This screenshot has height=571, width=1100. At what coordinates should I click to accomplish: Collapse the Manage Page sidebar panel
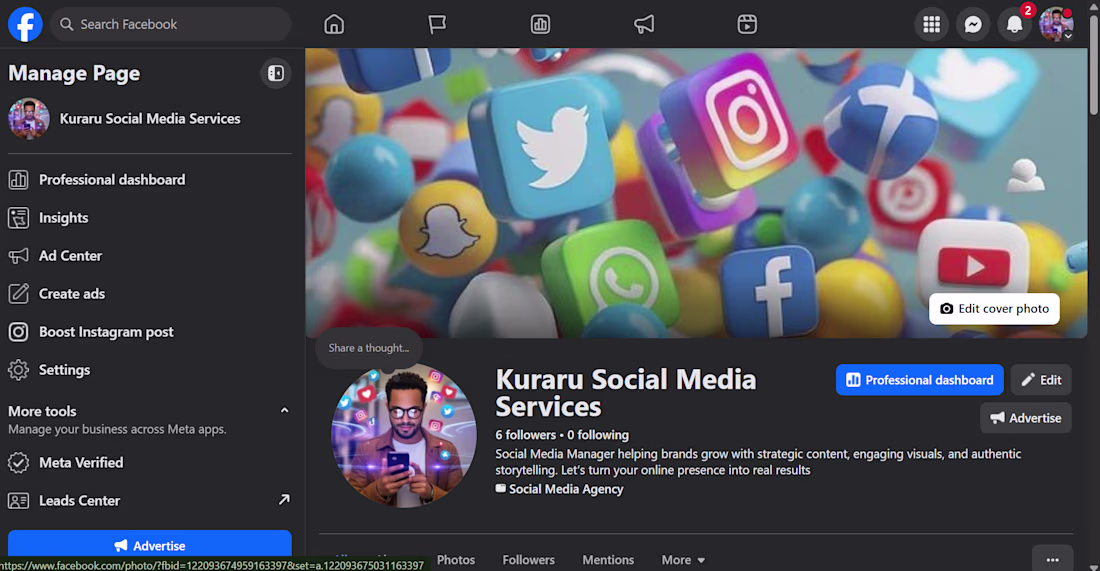pyautogui.click(x=276, y=73)
